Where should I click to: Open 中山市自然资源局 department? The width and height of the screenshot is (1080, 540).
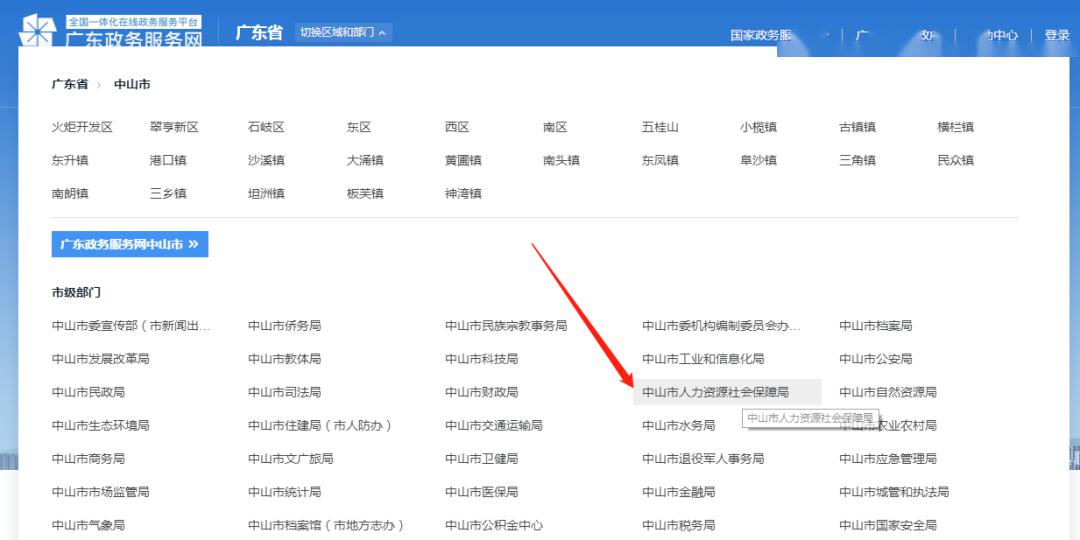point(888,393)
